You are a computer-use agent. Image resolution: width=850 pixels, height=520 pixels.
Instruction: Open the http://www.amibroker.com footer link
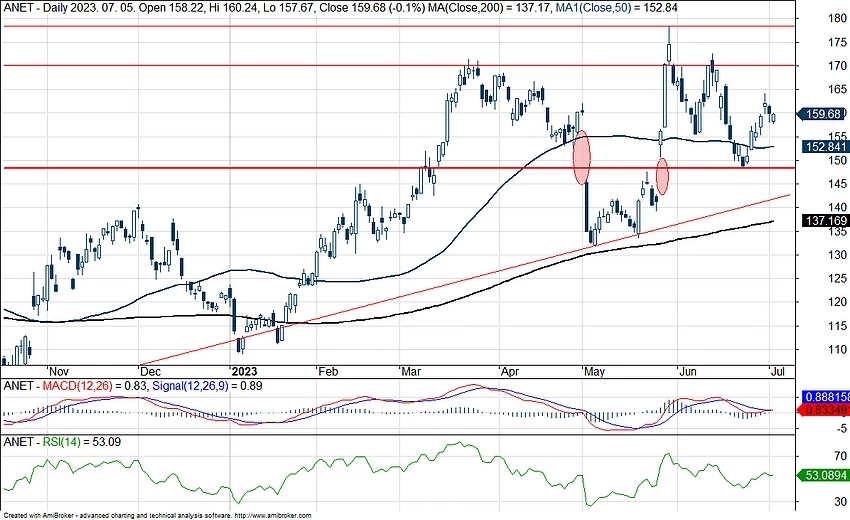point(274,516)
